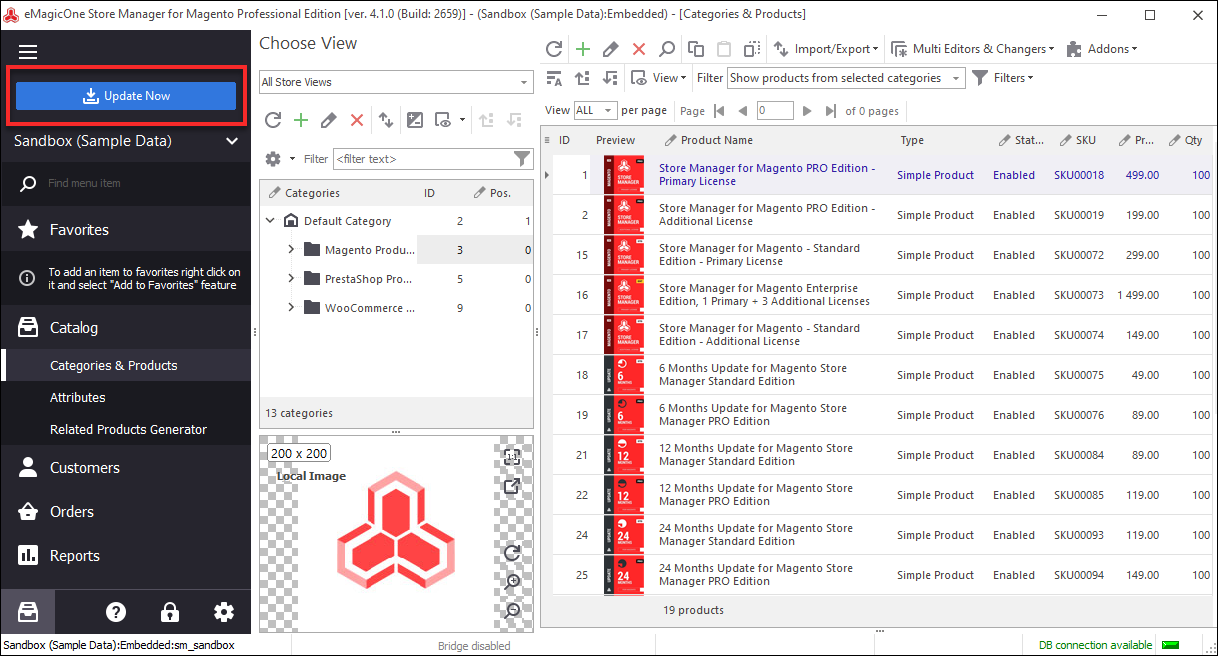Add a new product with the green plus
This screenshot has height=656, width=1218.
(583, 49)
